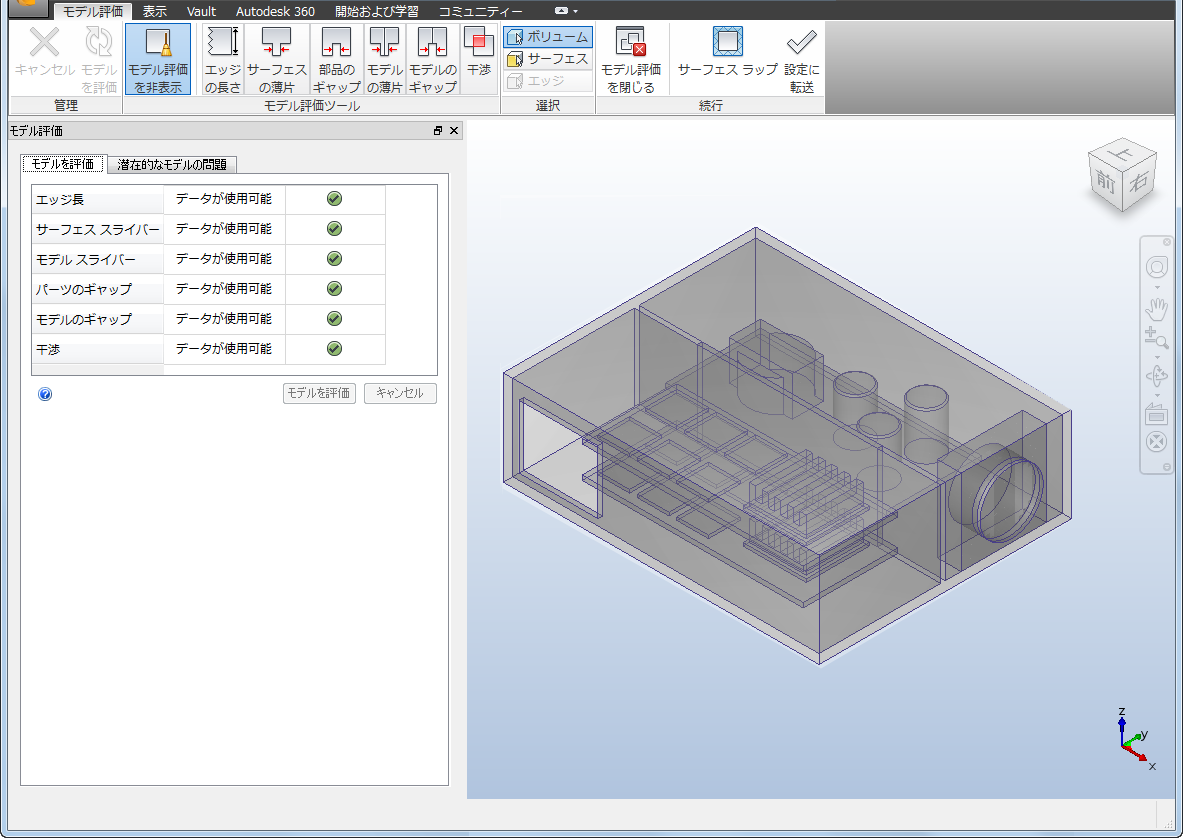Click モデル評価を閉じる in the ribbon
1183x838 pixels.
pos(631,59)
